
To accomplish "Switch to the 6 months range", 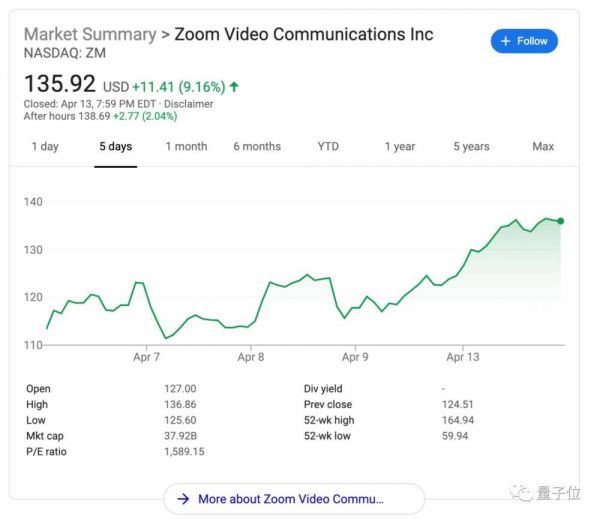I will pyautogui.click(x=257, y=147).
